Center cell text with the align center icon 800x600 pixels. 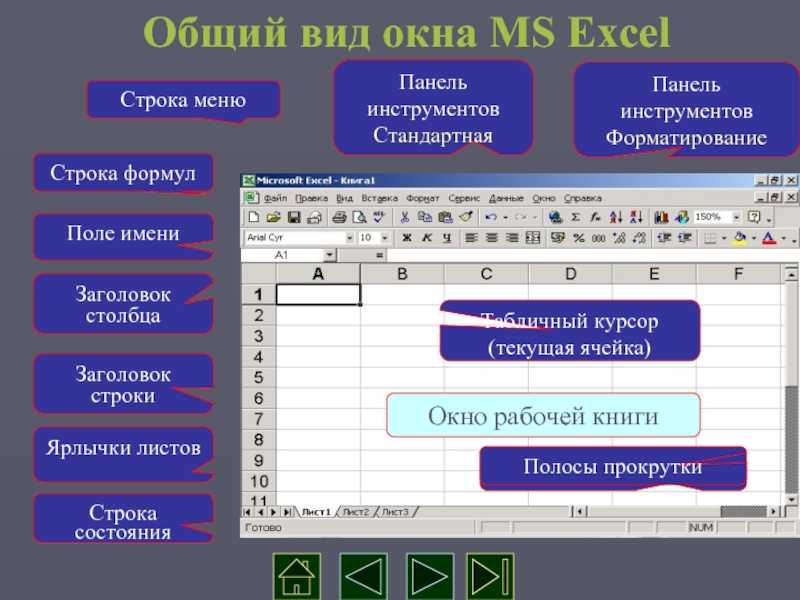(x=491, y=238)
